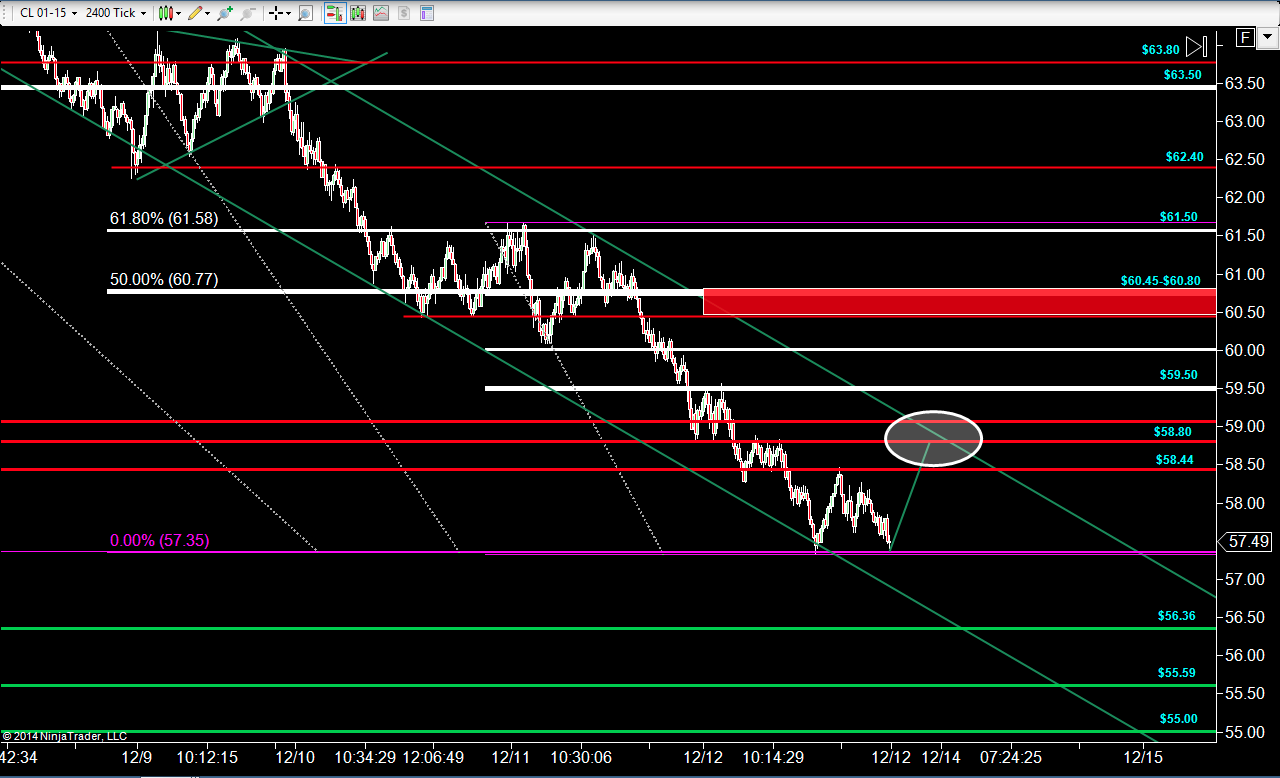1280x778 pixels.
Task: Click the 61.80% (61.58) Fibonacci label
Action: [x=164, y=218]
